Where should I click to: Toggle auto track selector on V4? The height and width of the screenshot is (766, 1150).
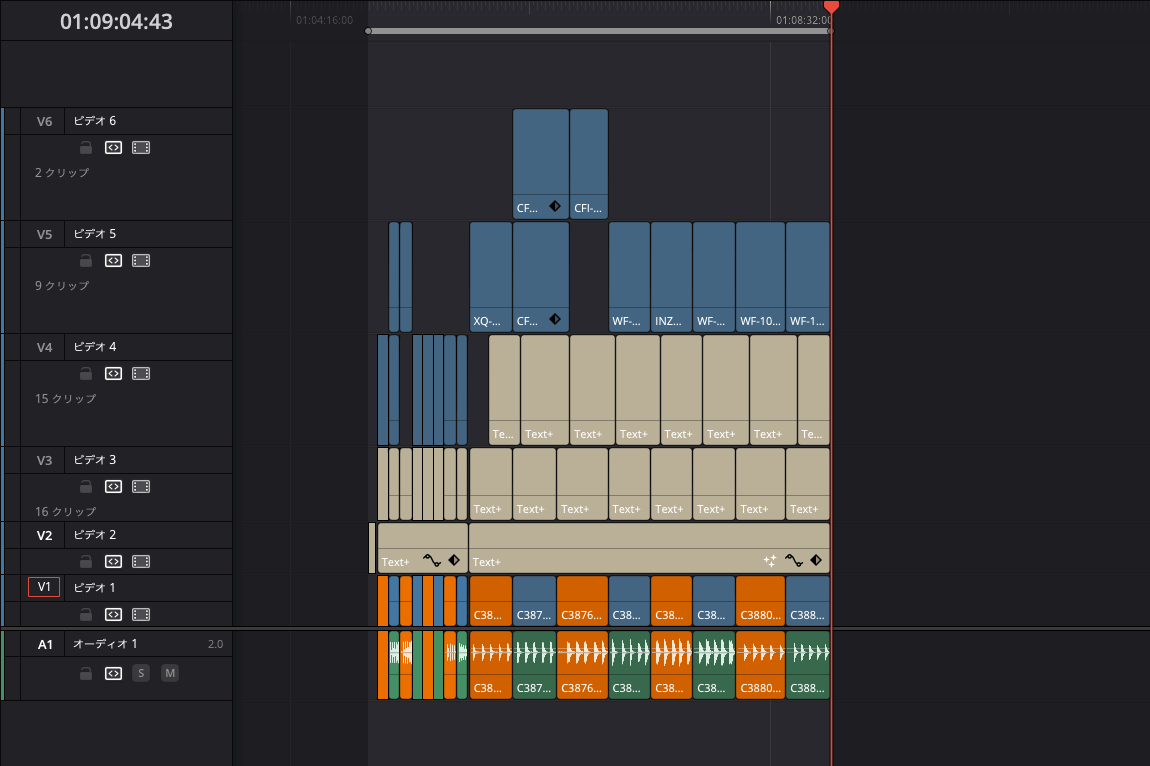[x=113, y=373]
